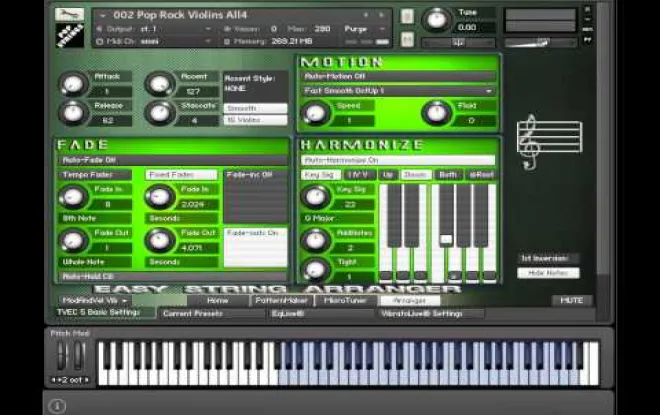The width and height of the screenshot is (660, 415).
Task: Click the previous preset arrow in header
Action: click(x=366, y=15)
